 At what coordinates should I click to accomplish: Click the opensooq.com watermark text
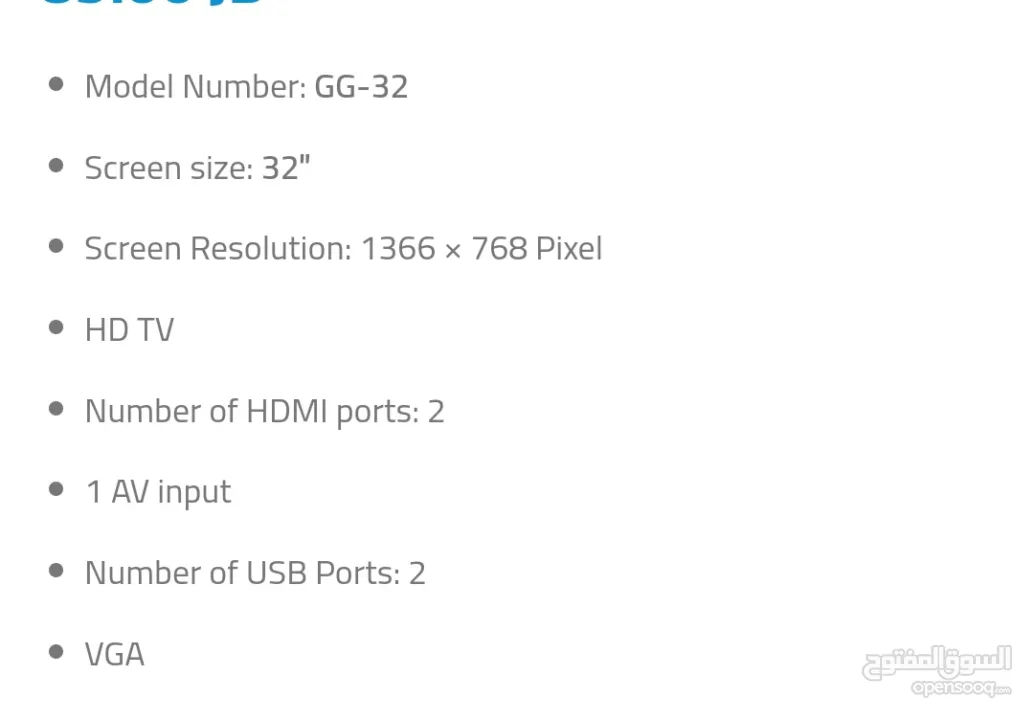click(960, 689)
